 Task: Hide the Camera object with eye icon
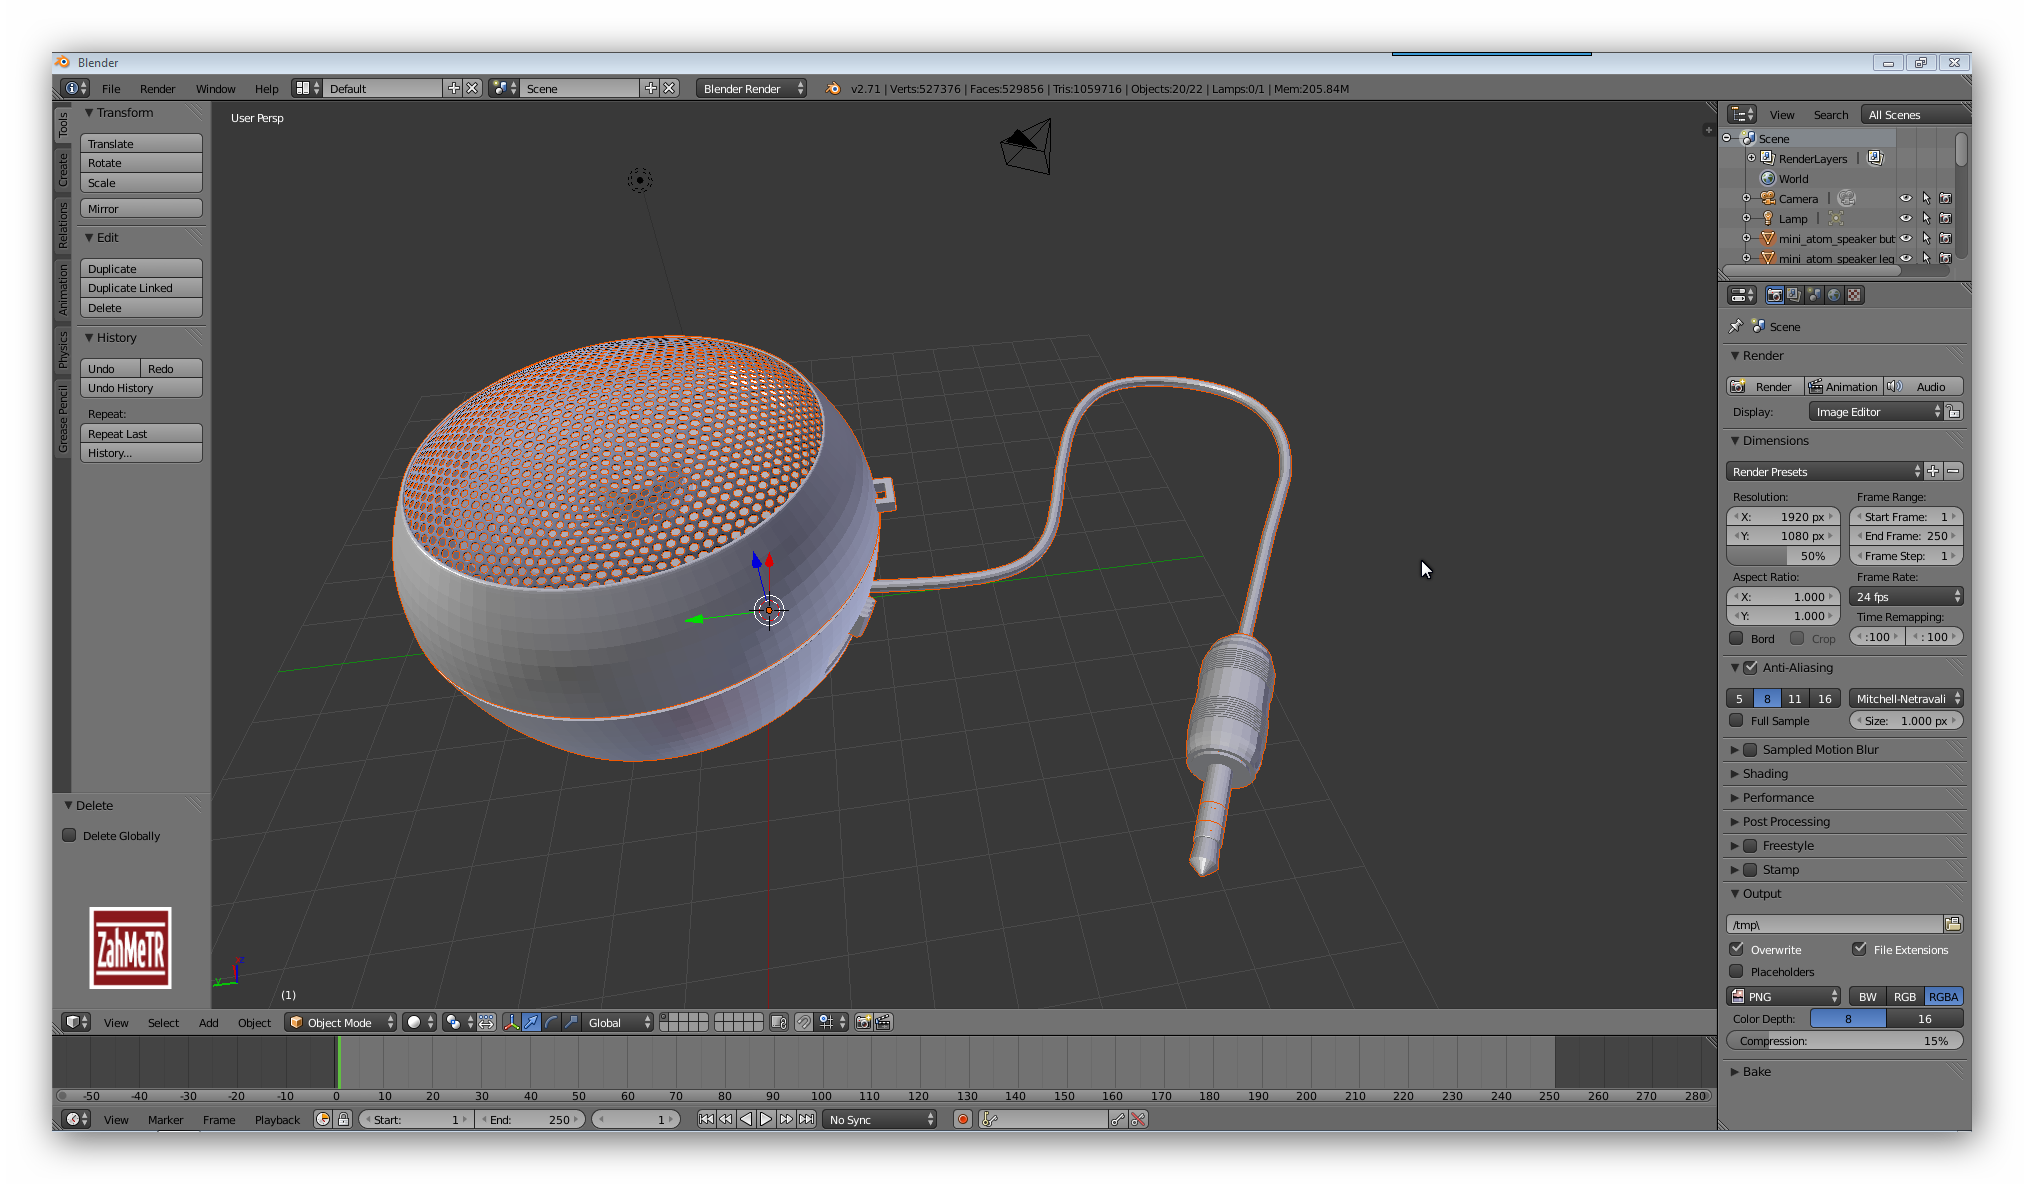click(x=1905, y=198)
